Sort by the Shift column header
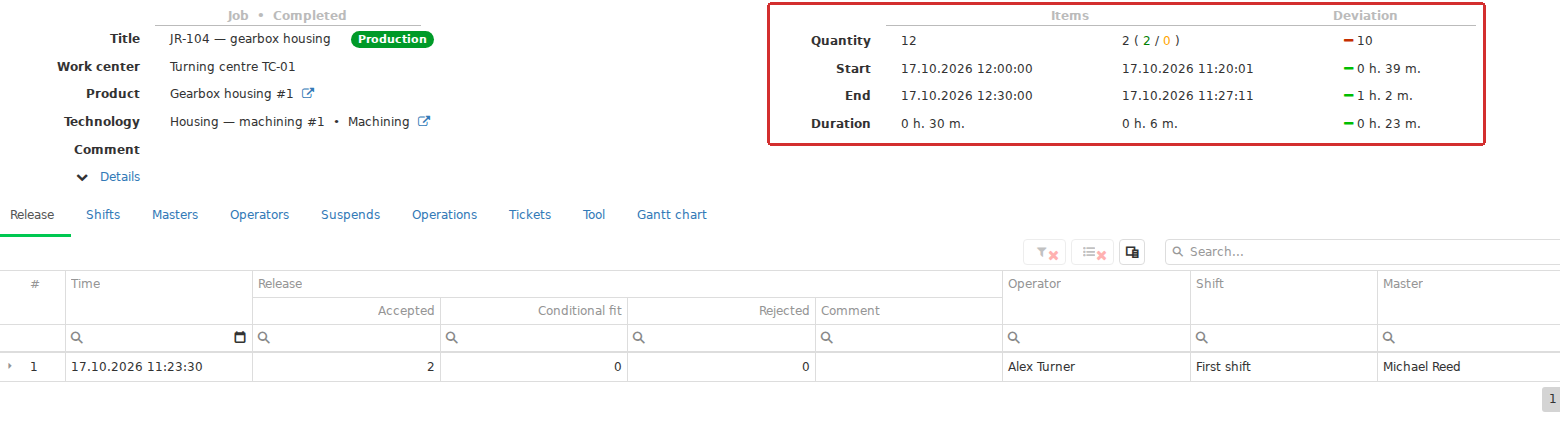1560x422 pixels. click(x=1284, y=297)
